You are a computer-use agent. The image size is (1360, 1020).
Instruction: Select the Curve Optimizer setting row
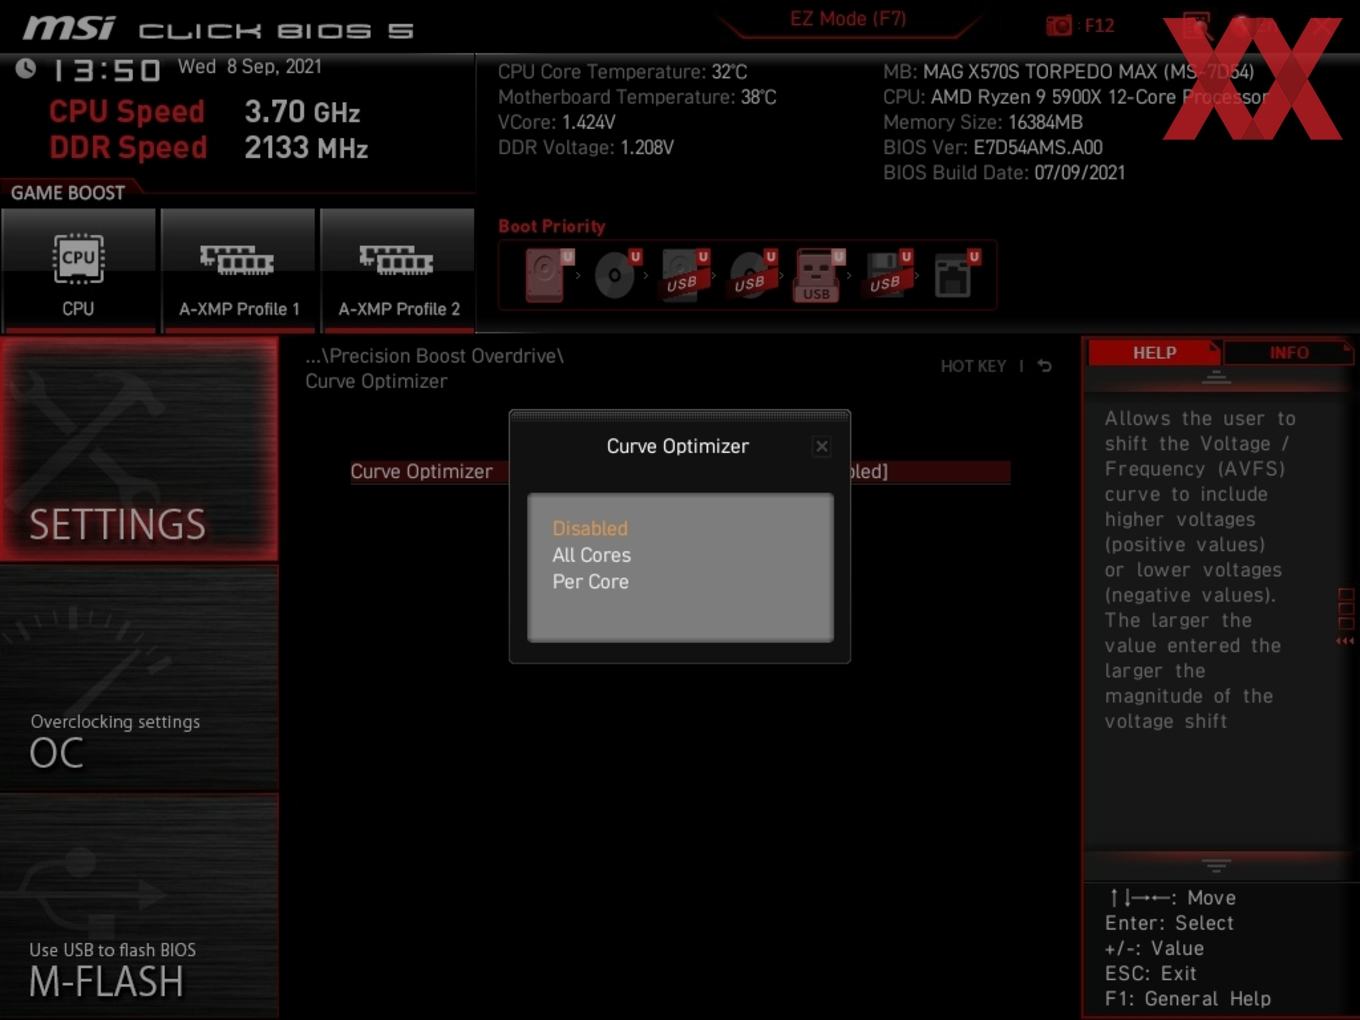tap(679, 472)
